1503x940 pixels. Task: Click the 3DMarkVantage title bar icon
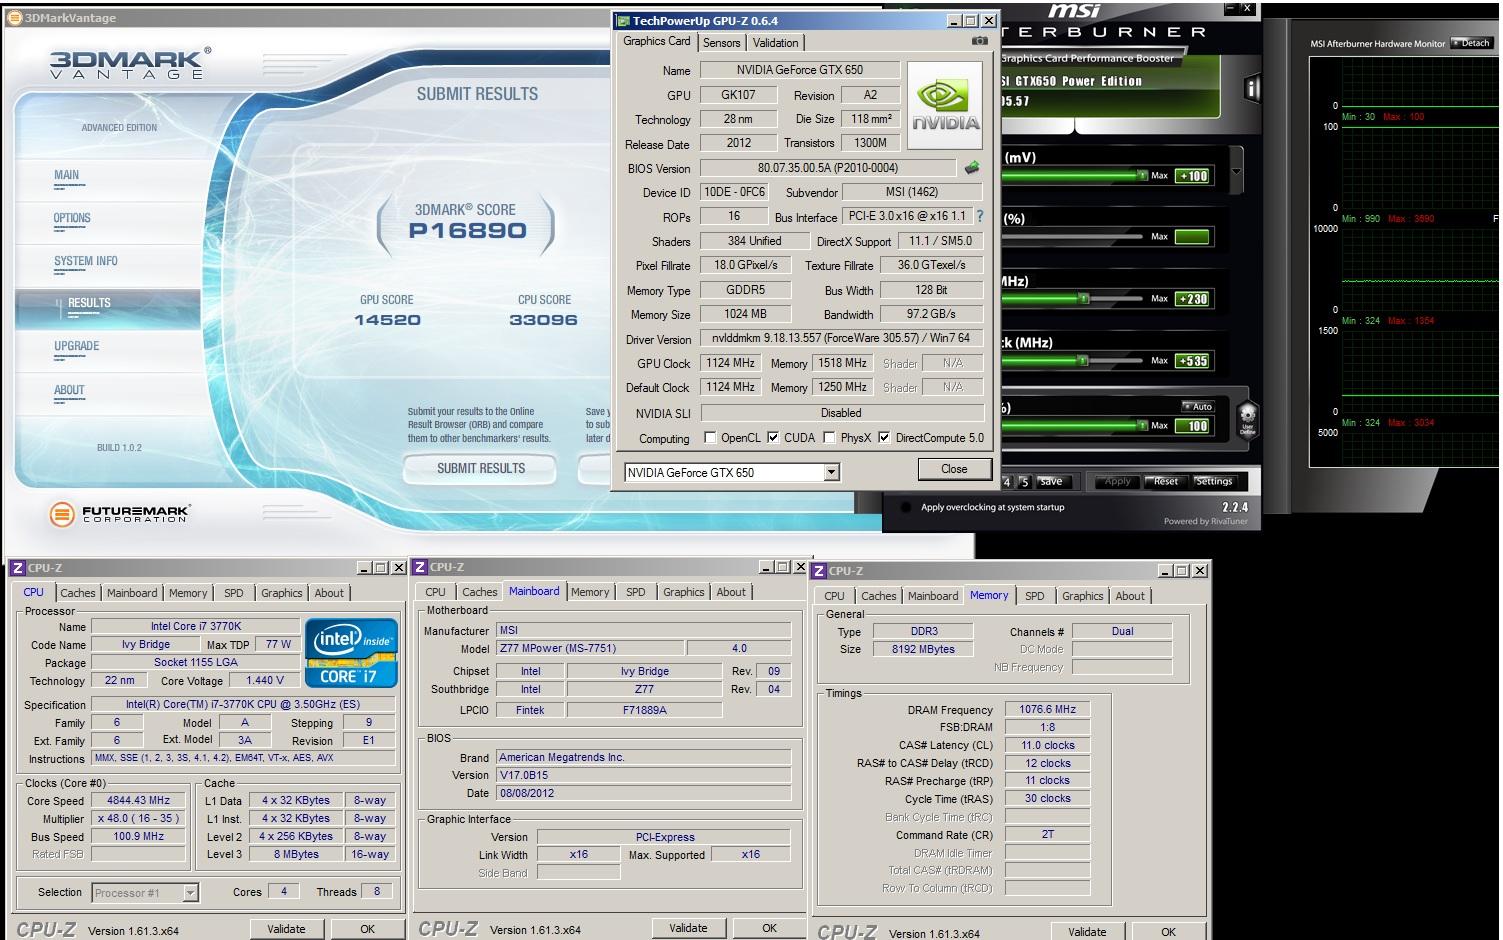click(15, 17)
